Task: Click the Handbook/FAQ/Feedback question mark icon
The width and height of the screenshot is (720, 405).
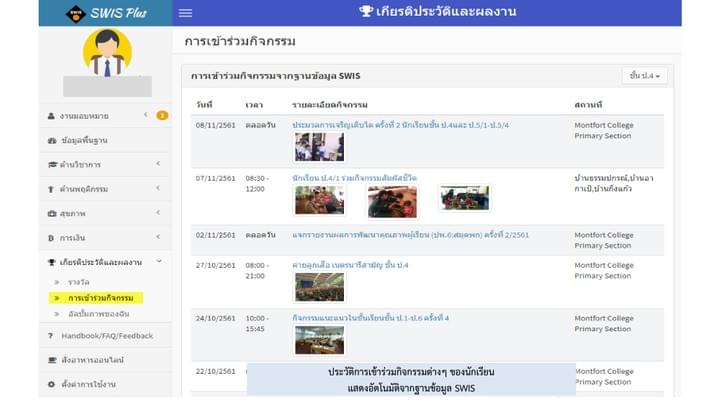Action: tap(51, 336)
